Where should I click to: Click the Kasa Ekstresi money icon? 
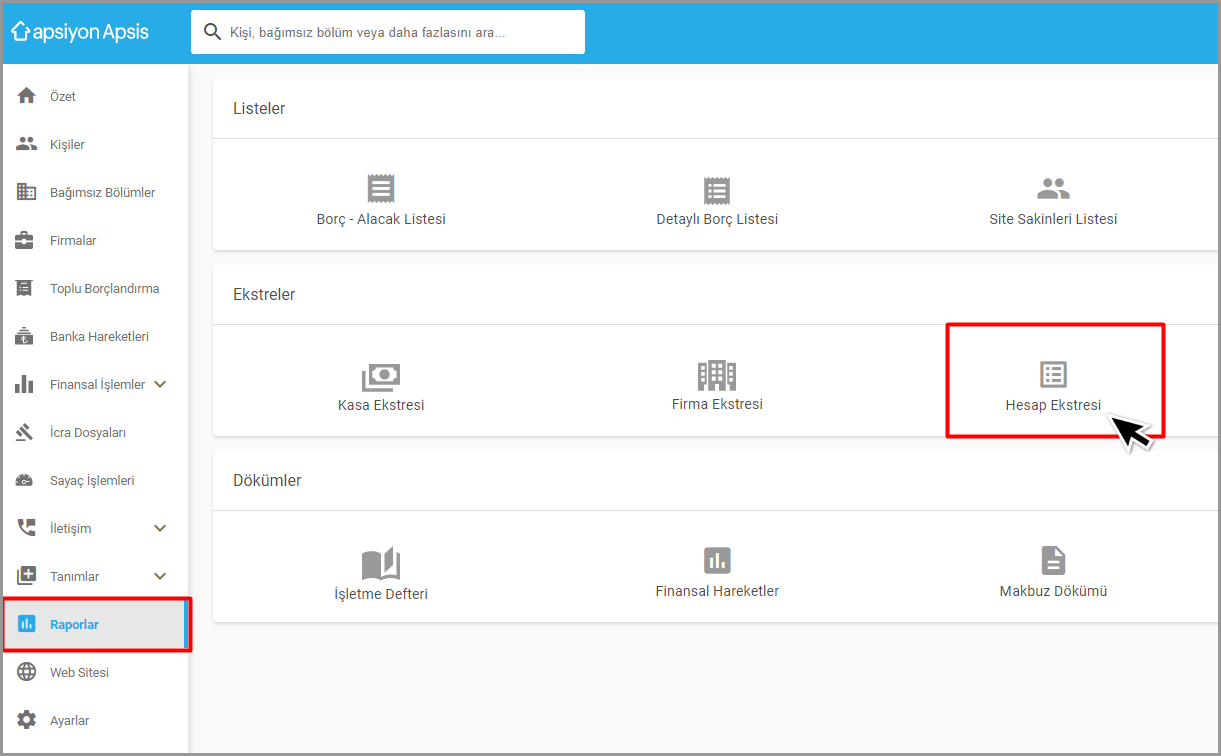(x=381, y=376)
